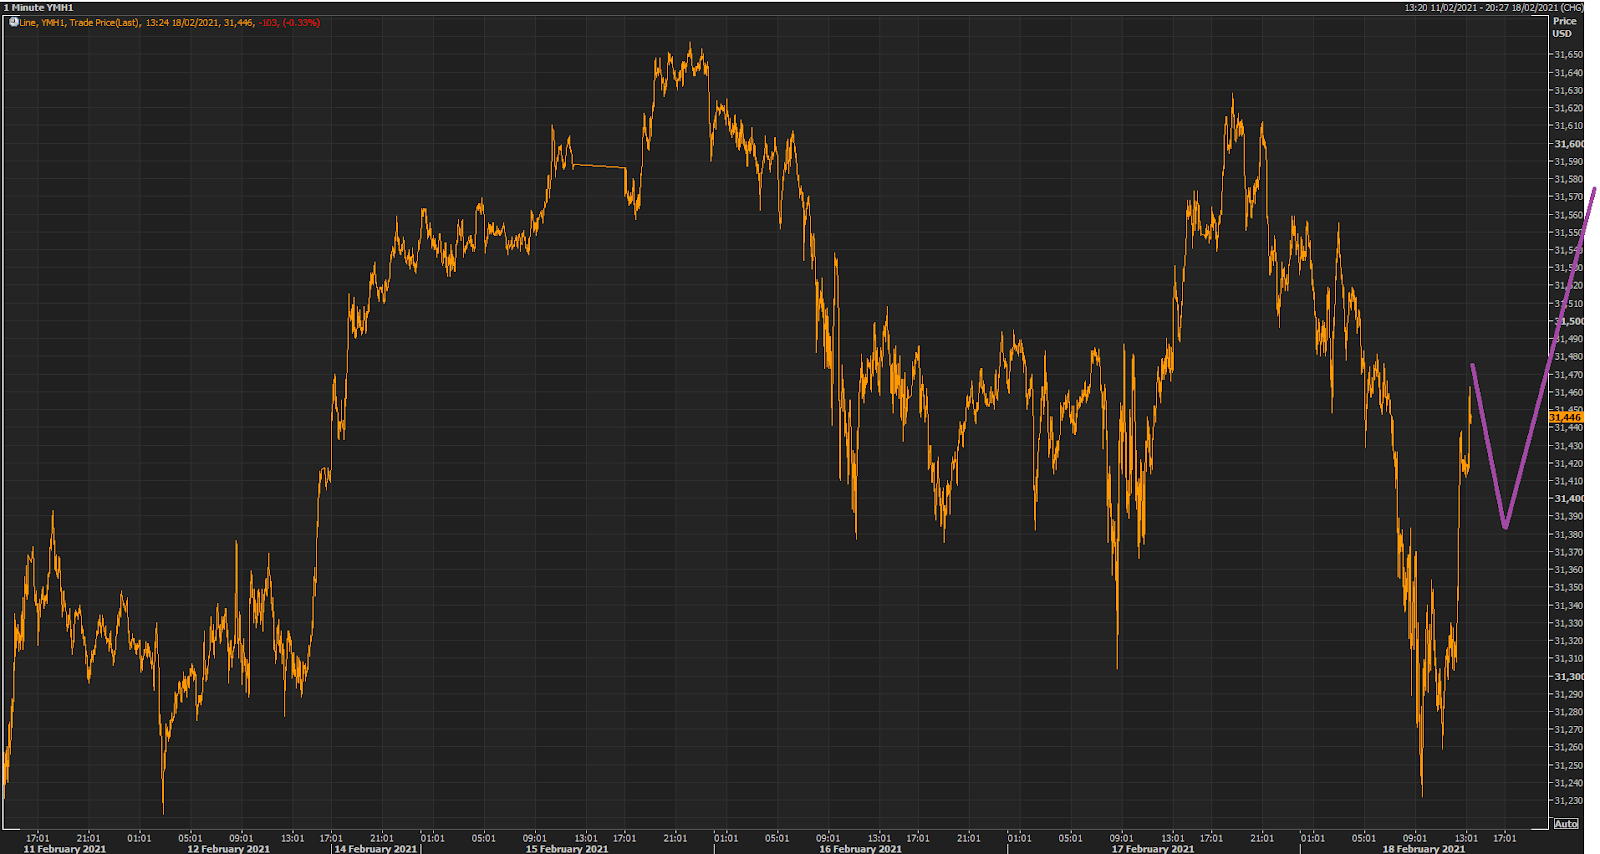Click the date range 13:20 11/02/2021 - 20:27 18/02/2021
This screenshot has height=854, width=1600.
(1482, 7)
